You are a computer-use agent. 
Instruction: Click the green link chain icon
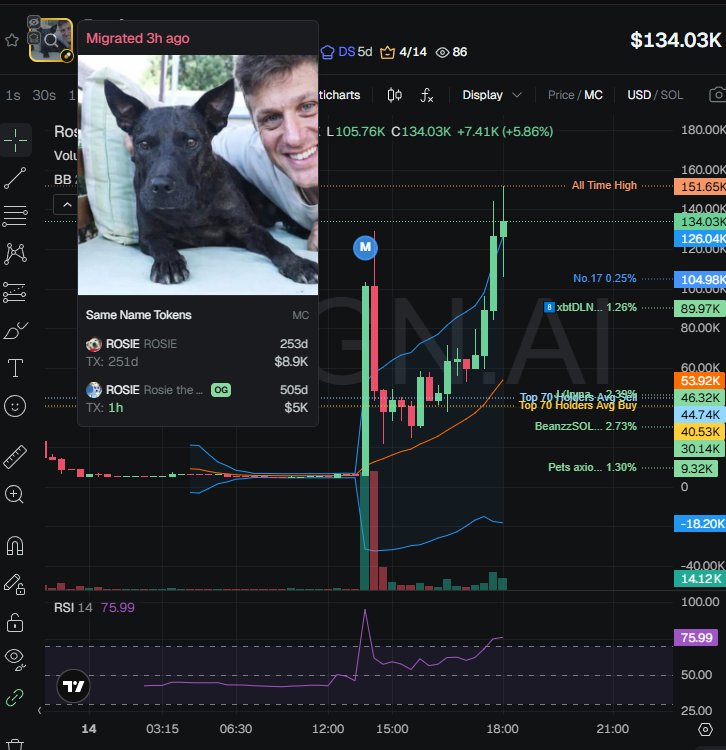15,697
